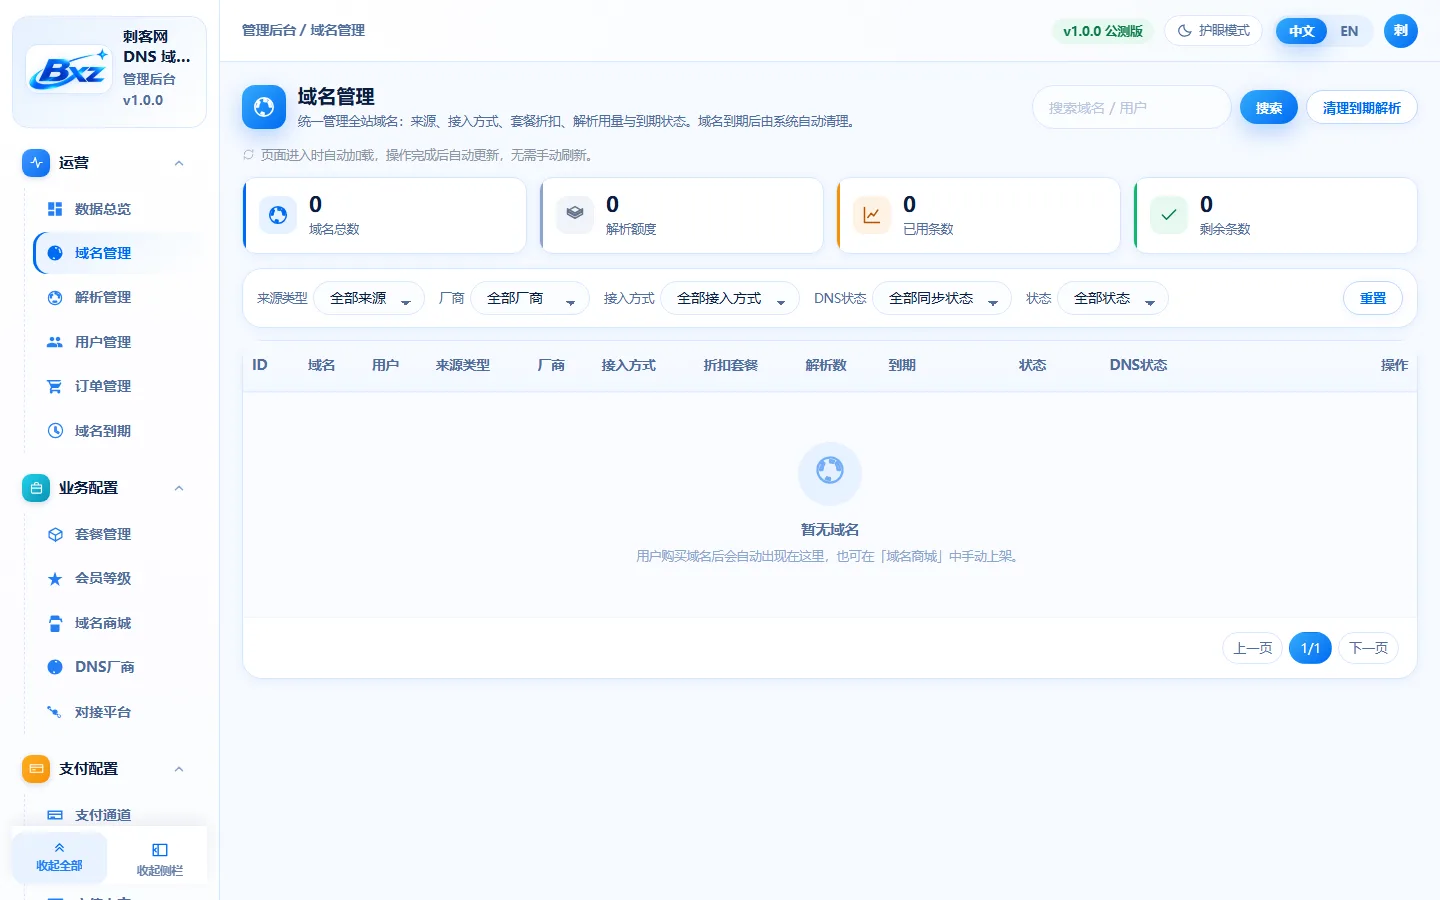Image resolution: width=1440 pixels, height=900 pixels.
Task: Click the 解析额度 stat card icon
Action: coord(575,215)
